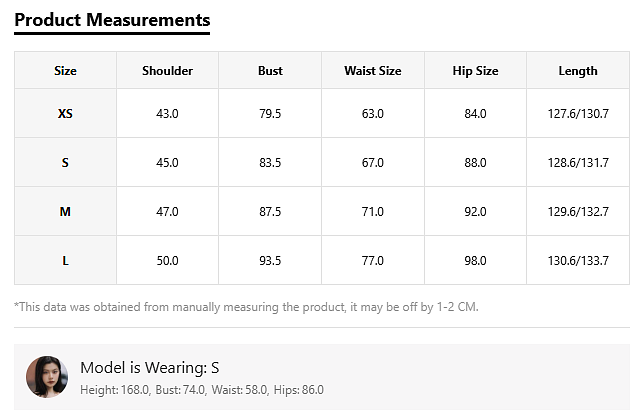Click the L size row label

(65, 261)
